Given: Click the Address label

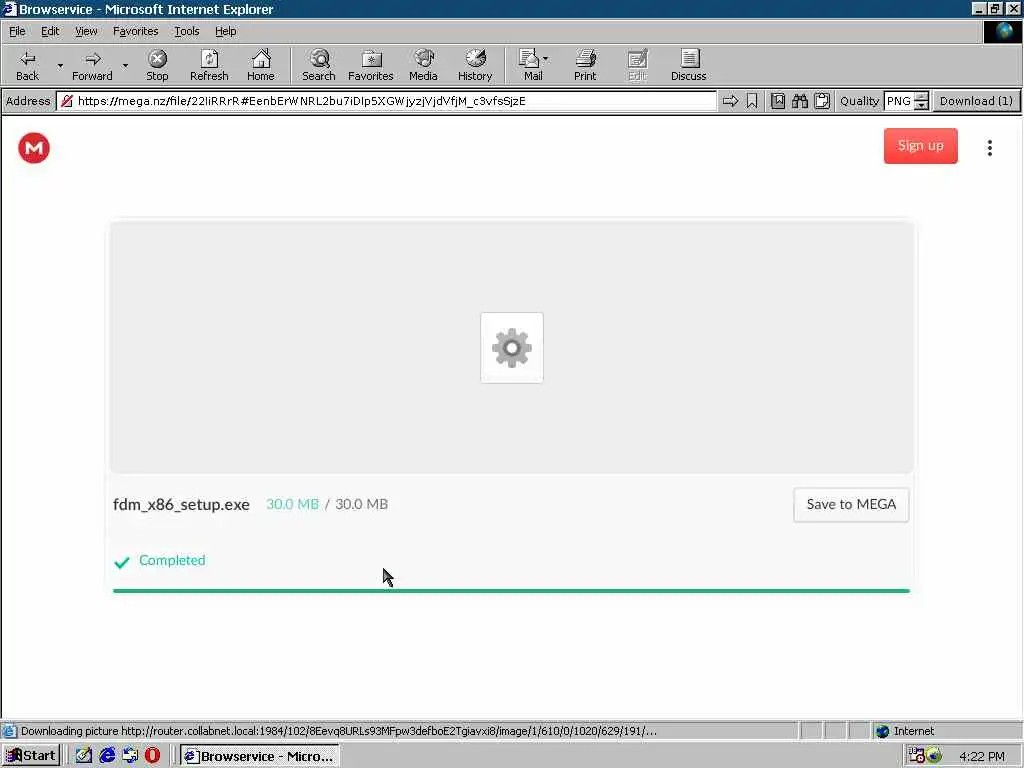Looking at the screenshot, I should [28, 101].
